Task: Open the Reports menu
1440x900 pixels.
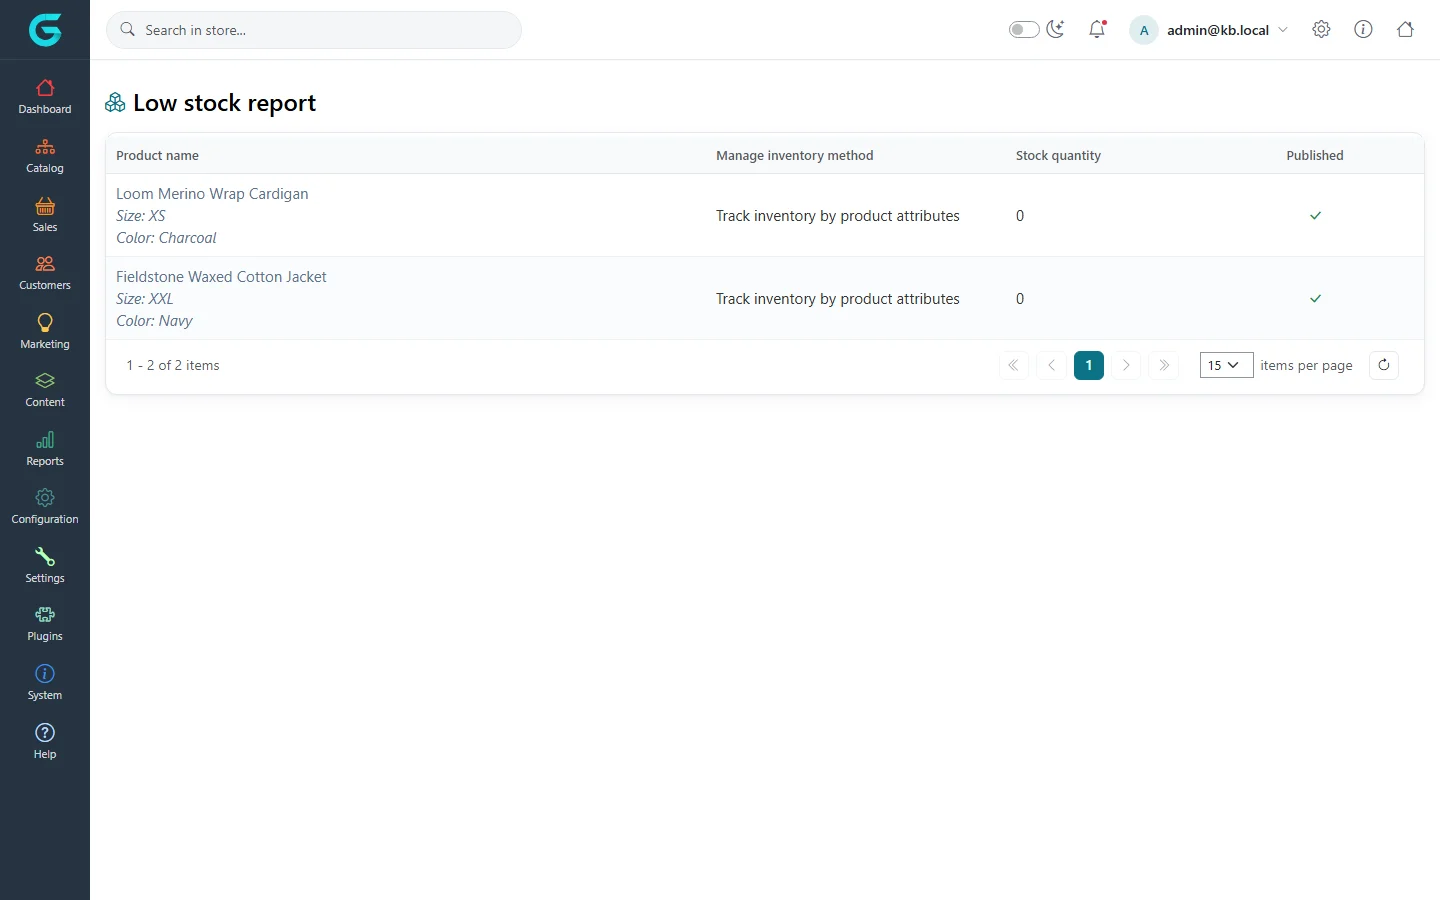Action: pos(45,449)
